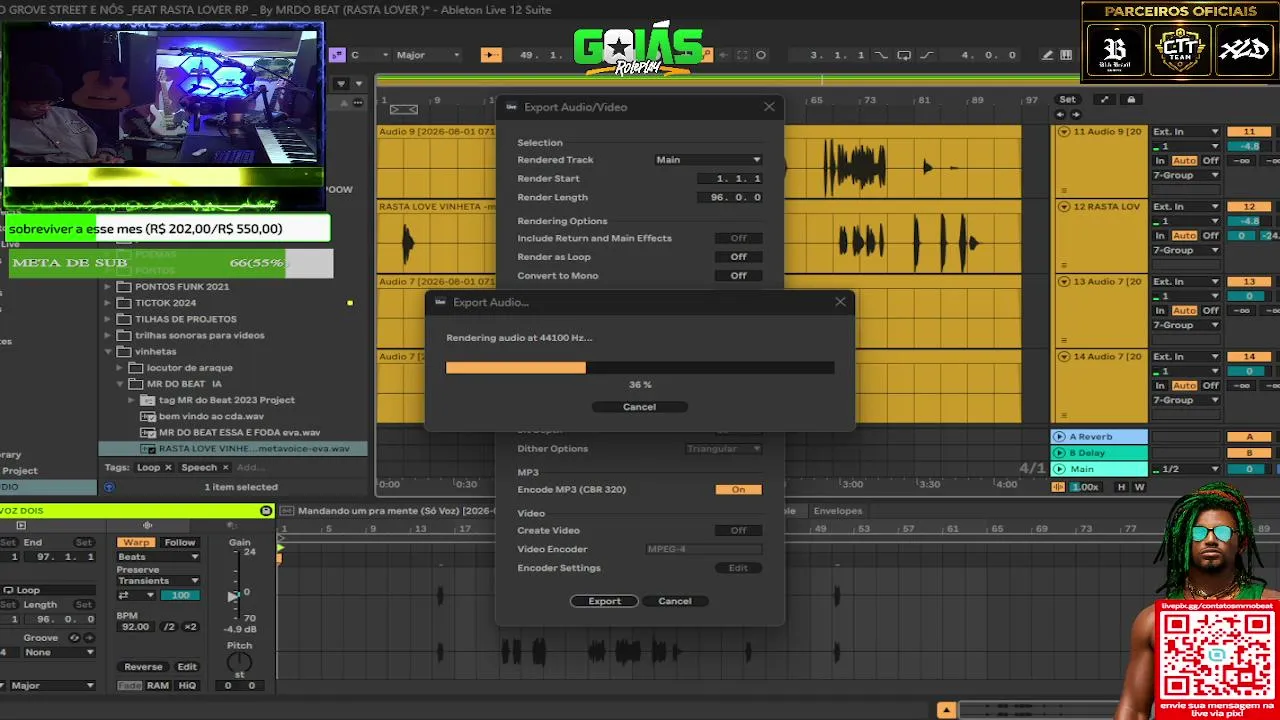Commit the groove with the arrow icon
Viewport: 1280px width, 720px height.
[x=88, y=637]
